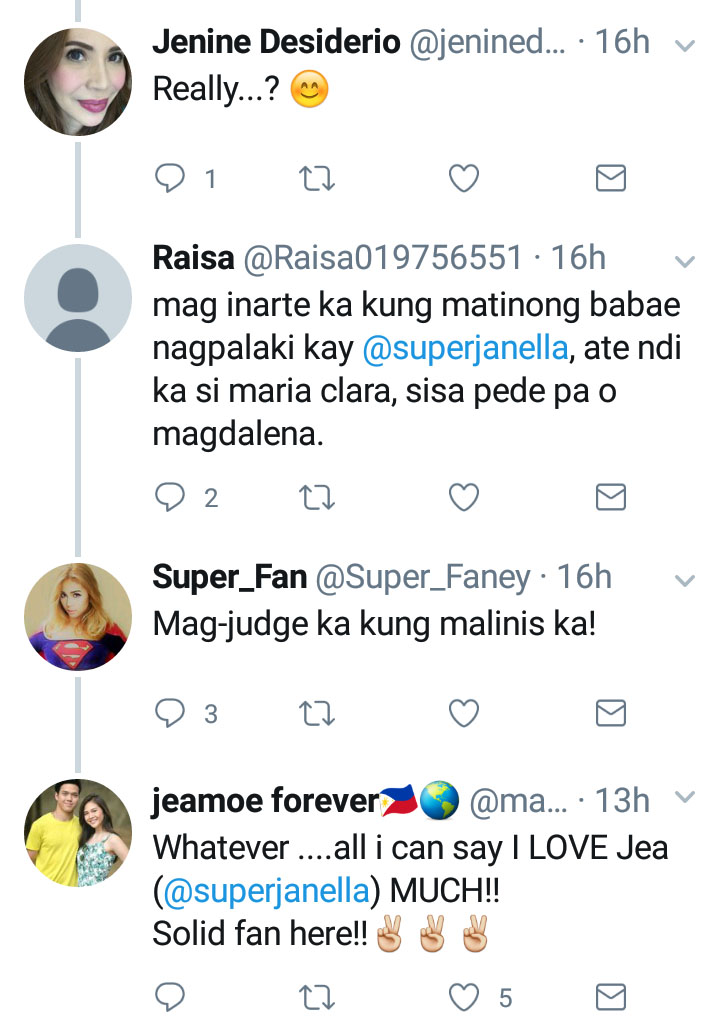Like Super_Fan's tweet
Screen dimensions: 704x1022
click(463, 713)
